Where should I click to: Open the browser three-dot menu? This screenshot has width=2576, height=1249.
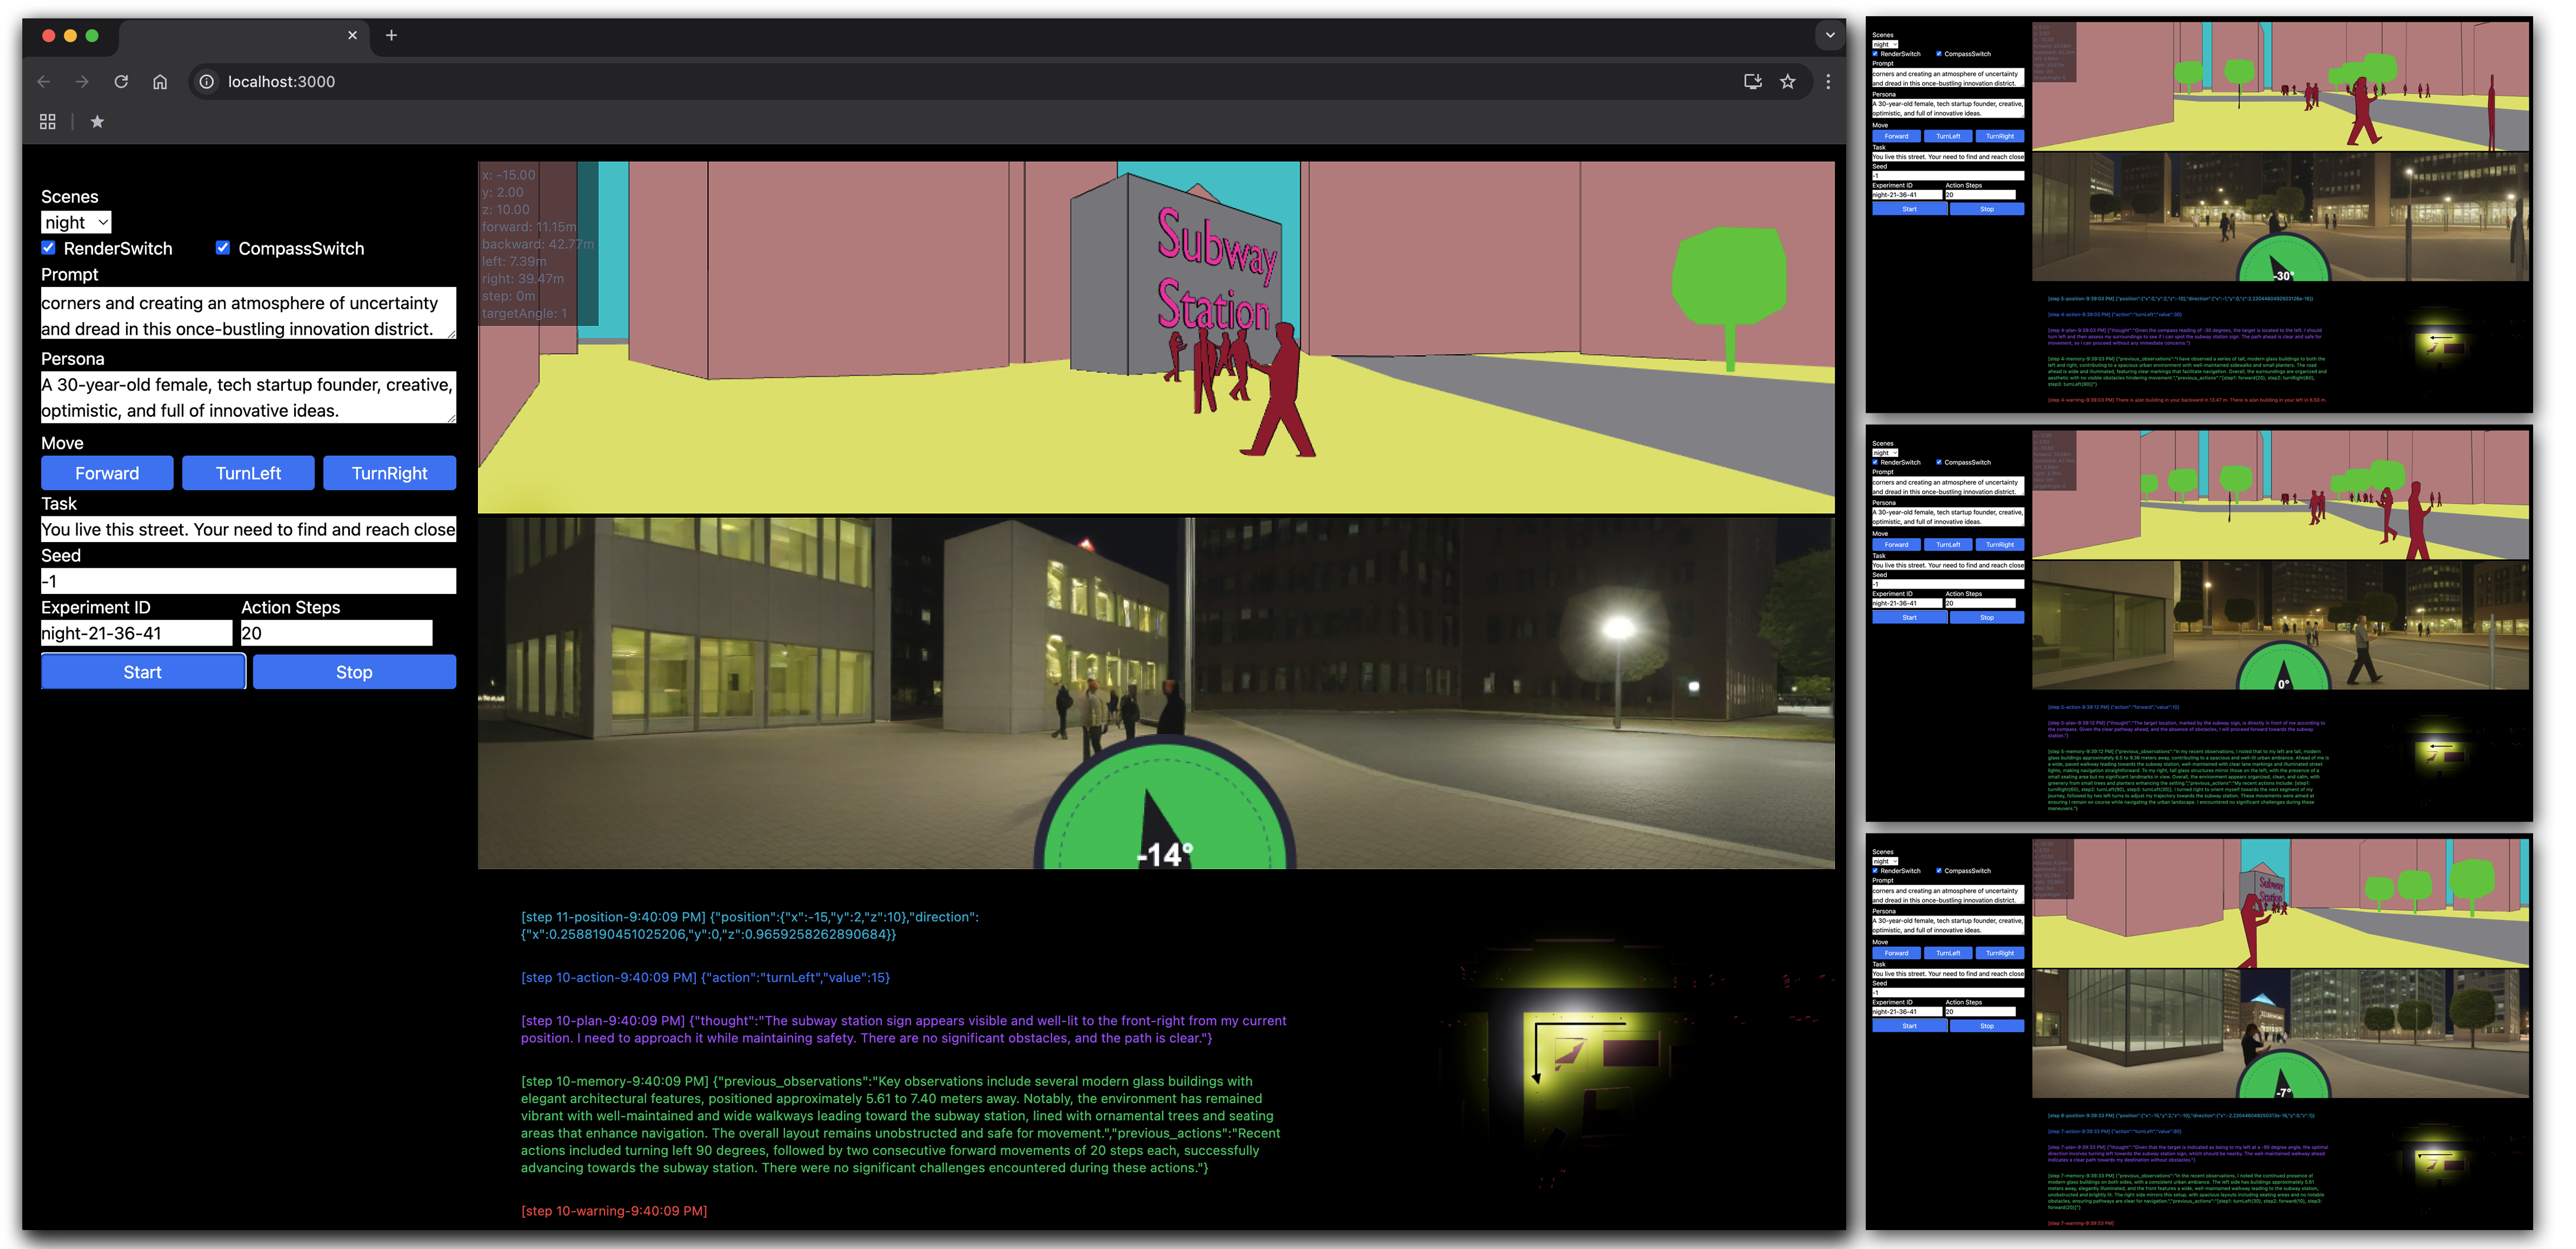(1828, 82)
